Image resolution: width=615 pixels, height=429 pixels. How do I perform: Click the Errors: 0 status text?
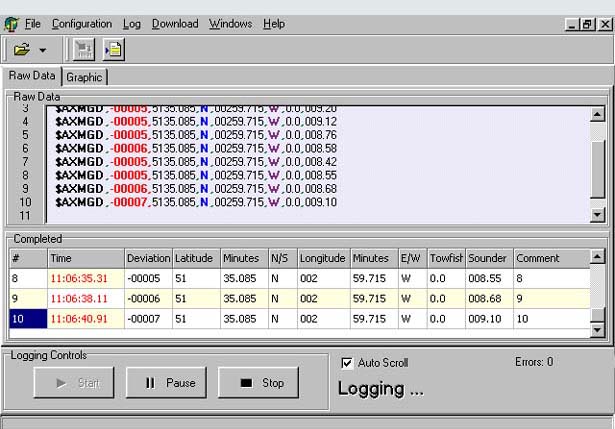pyautogui.click(x=534, y=362)
